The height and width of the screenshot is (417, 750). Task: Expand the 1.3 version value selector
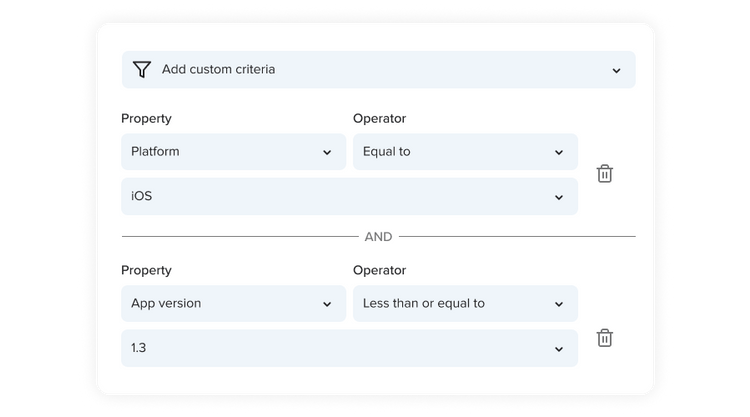tap(349, 348)
